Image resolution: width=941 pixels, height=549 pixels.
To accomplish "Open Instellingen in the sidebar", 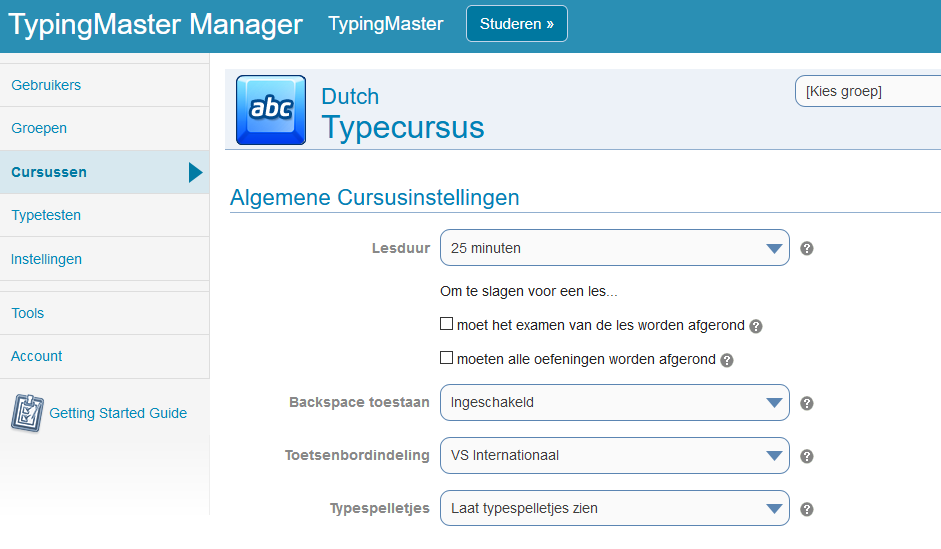I will [104, 259].
